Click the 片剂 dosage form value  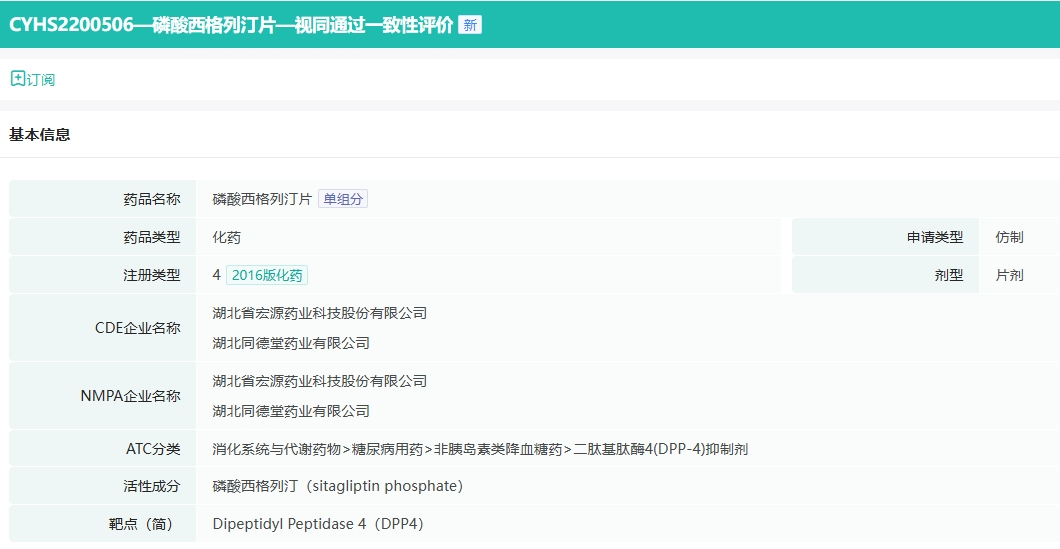click(1009, 275)
